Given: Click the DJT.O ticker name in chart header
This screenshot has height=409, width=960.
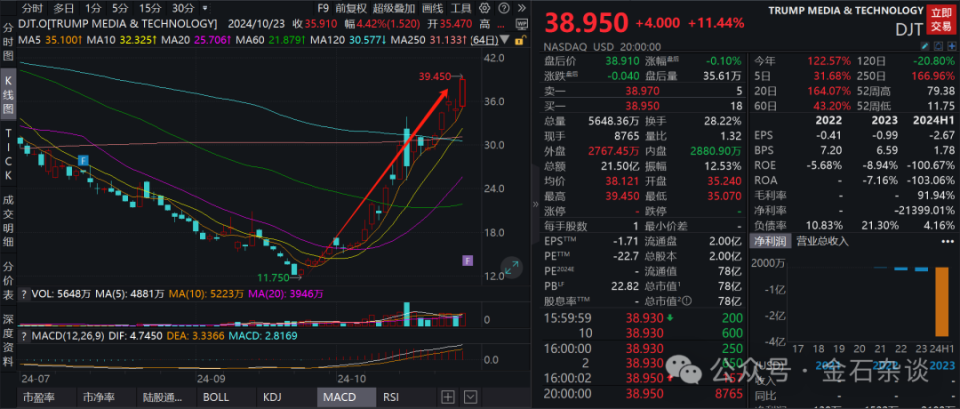Looking at the screenshot, I should click(x=119, y=24).
